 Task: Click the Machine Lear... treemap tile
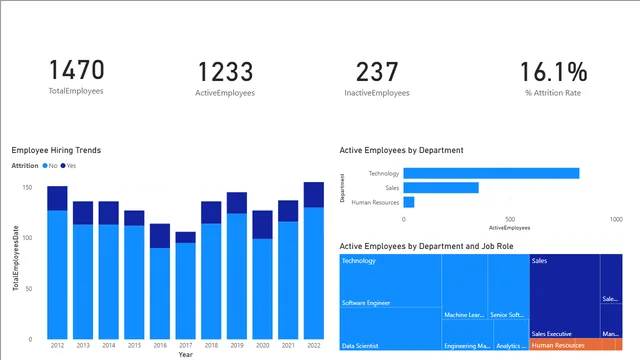464,287
